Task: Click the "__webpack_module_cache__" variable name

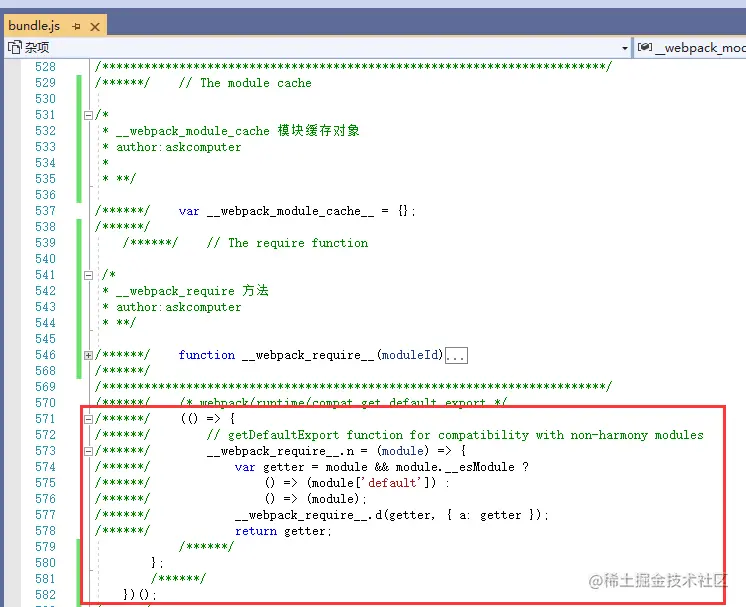Action: coord(290,211)
